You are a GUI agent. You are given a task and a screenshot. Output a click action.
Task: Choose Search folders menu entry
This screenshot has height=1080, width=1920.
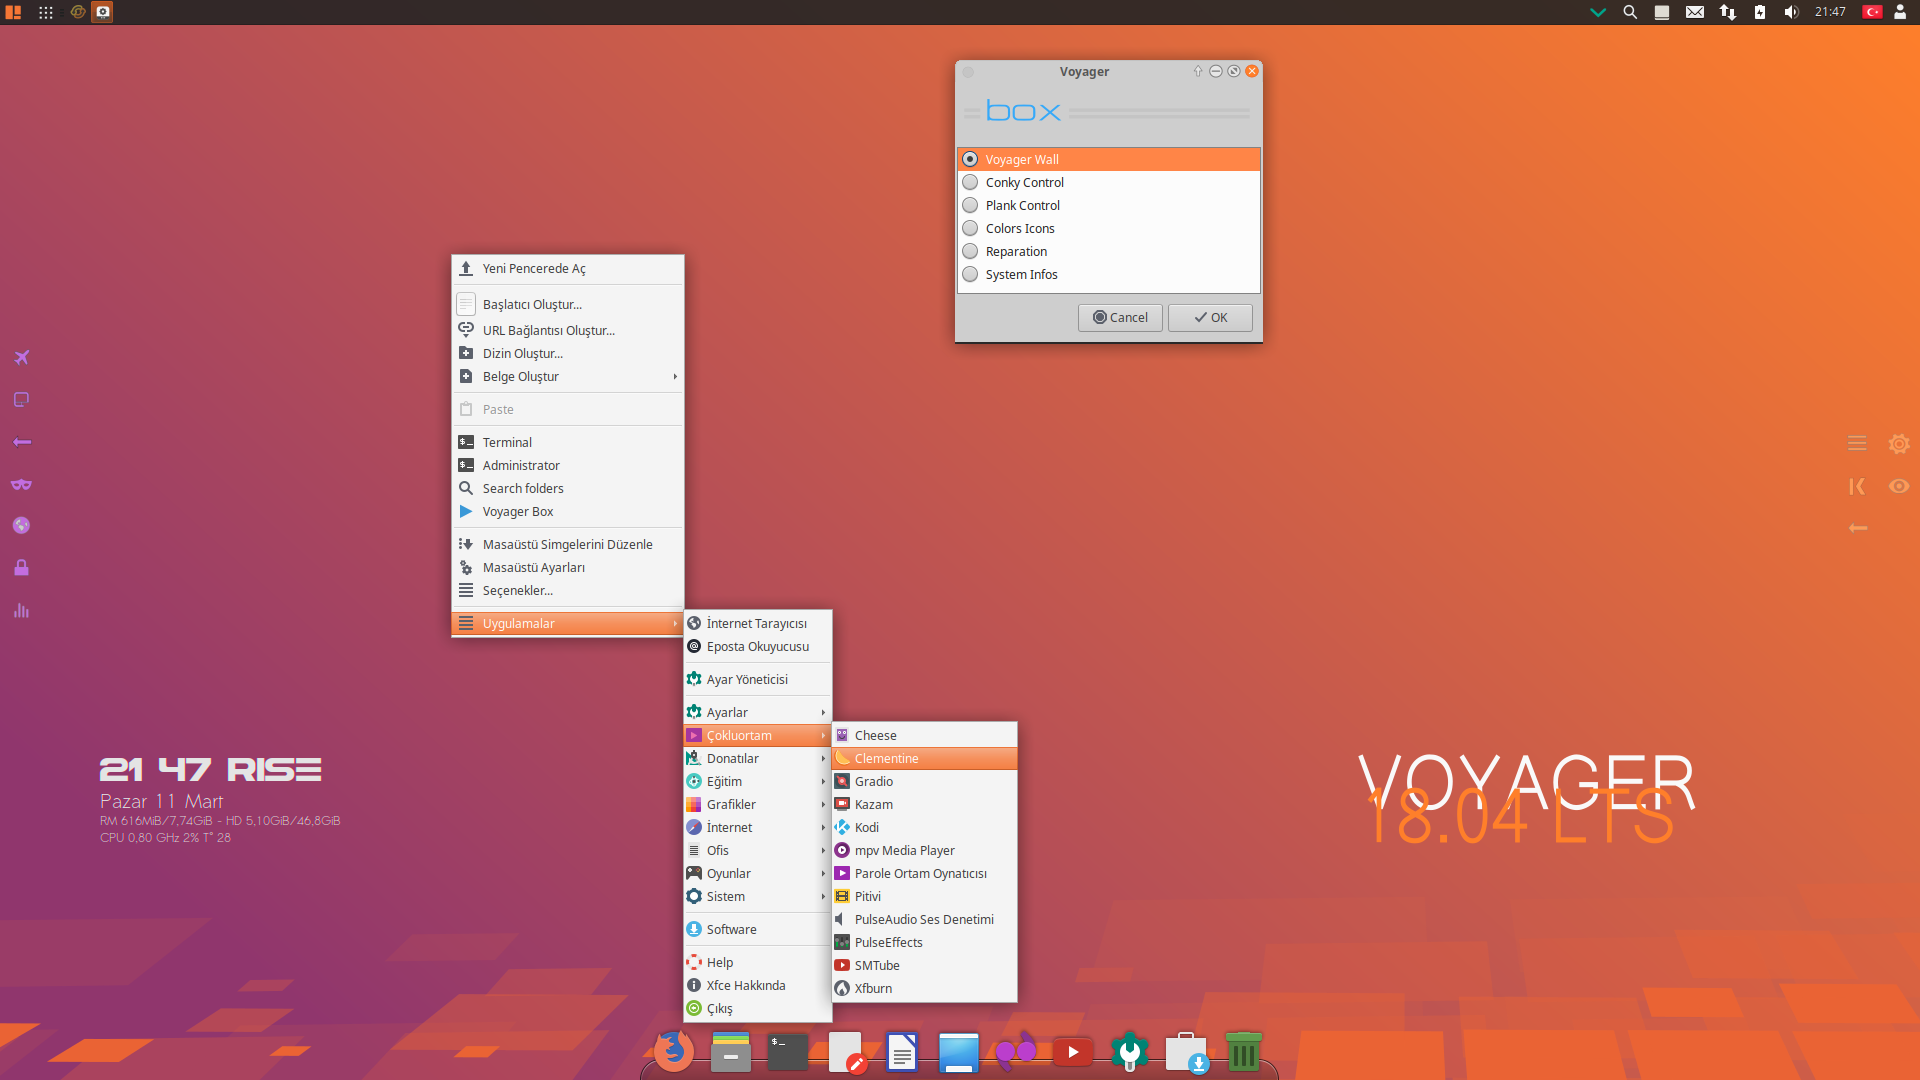click(x=568, y=488)
